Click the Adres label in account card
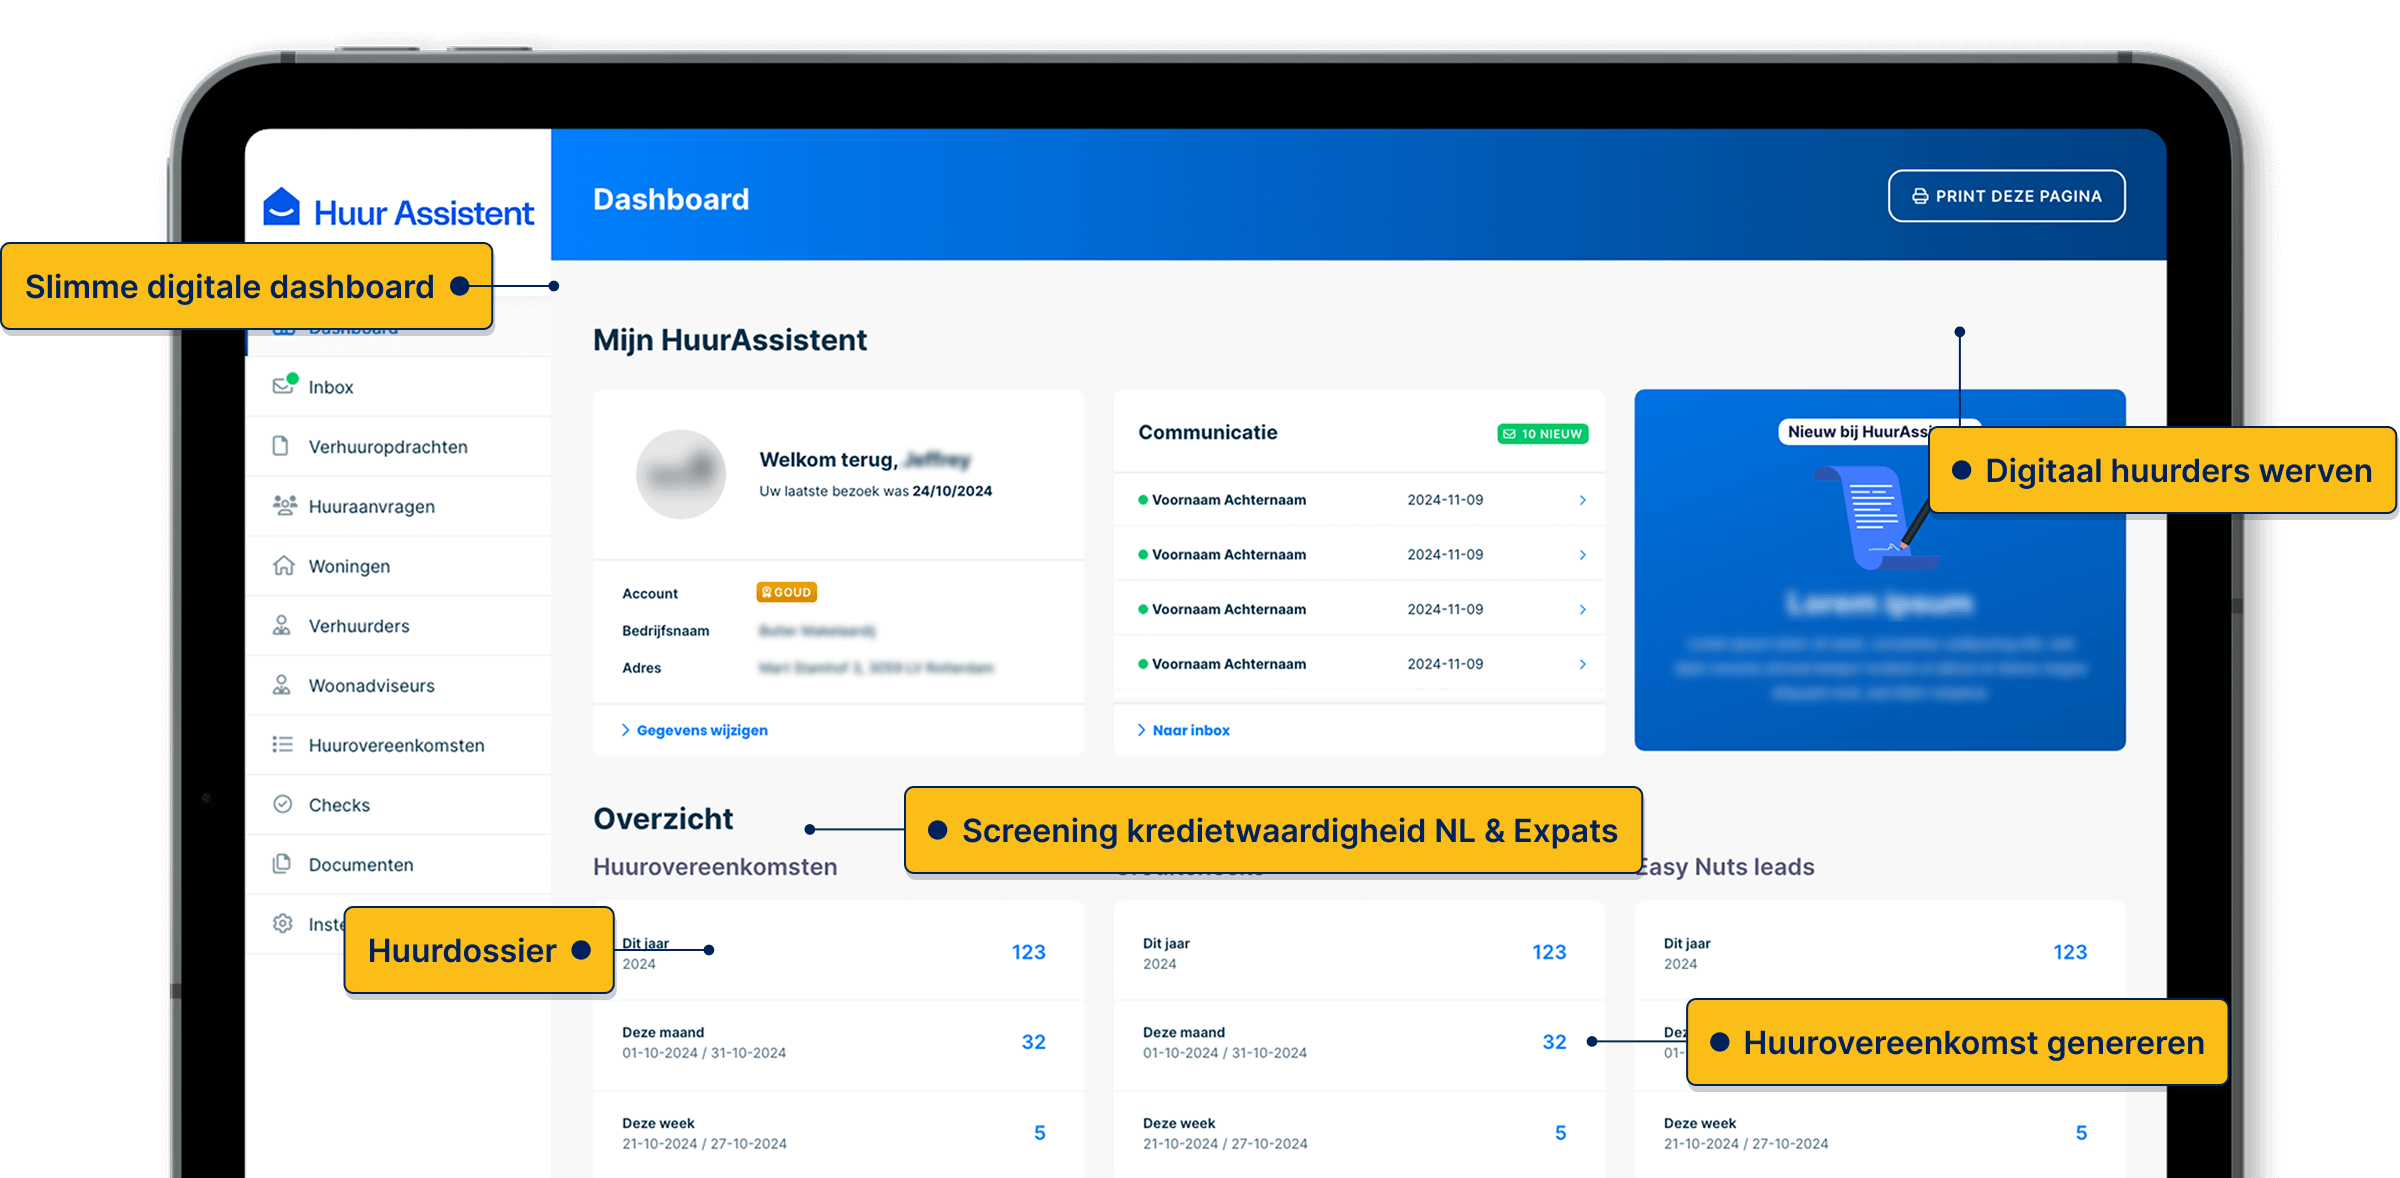2400x1178 pixels. (x=642, y=668)
